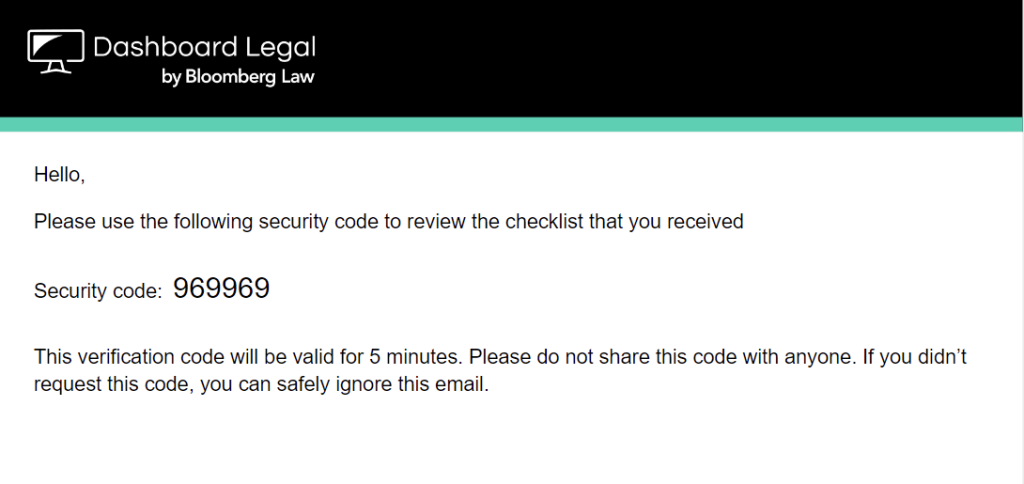1024x484 pixels.
Task: Select the security code 969969
Action: [221, 288]
